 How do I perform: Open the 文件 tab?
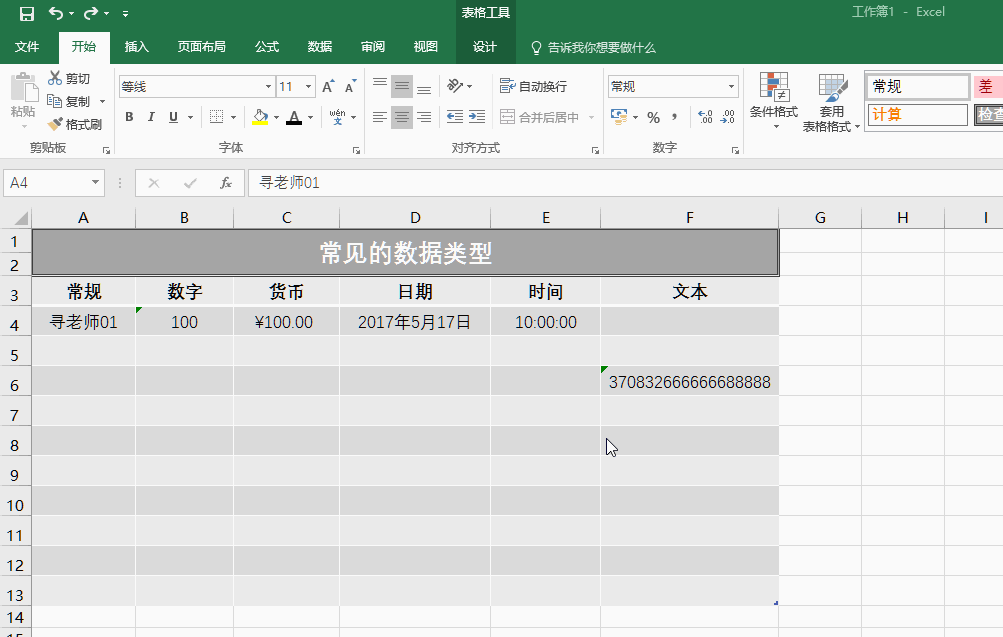click(28, 47)
